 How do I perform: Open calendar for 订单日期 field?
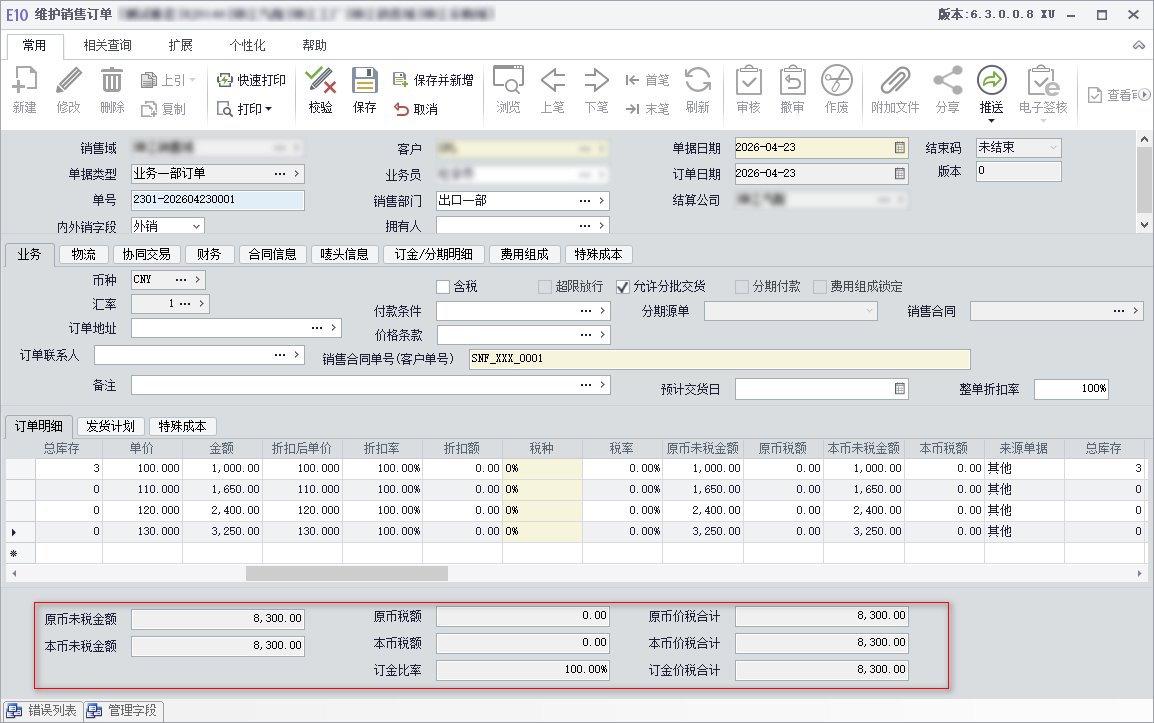point(899,174)
